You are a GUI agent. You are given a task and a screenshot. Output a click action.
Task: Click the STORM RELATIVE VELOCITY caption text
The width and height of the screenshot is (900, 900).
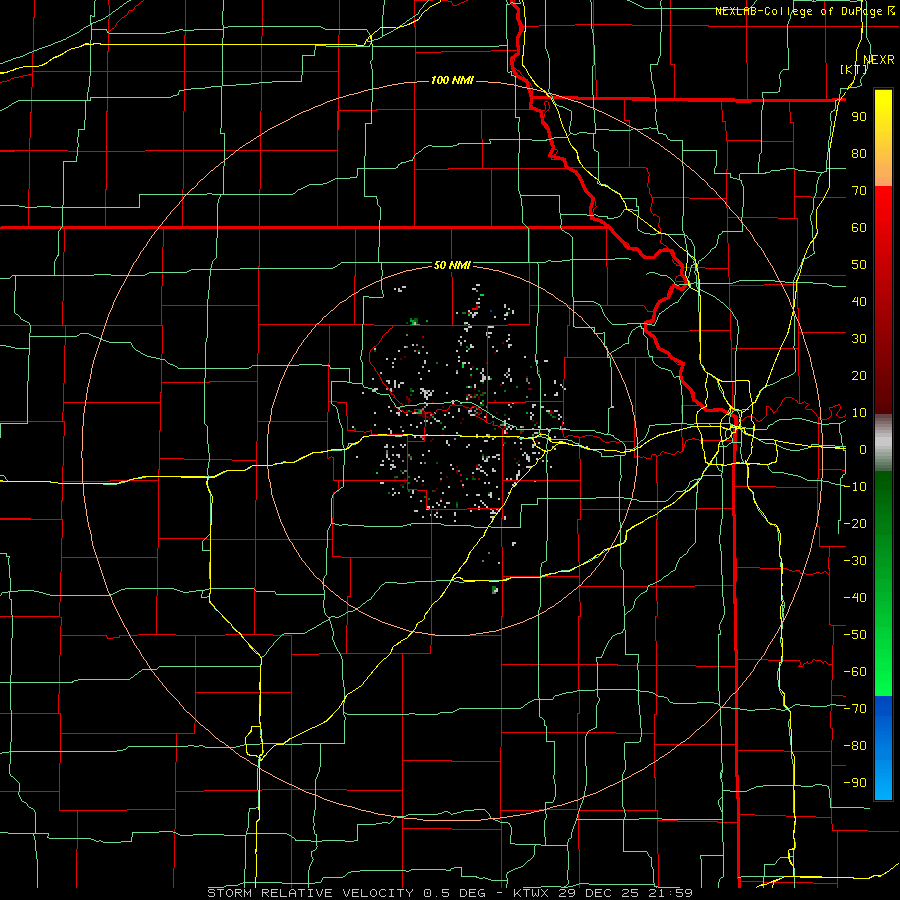pos(310,893)
